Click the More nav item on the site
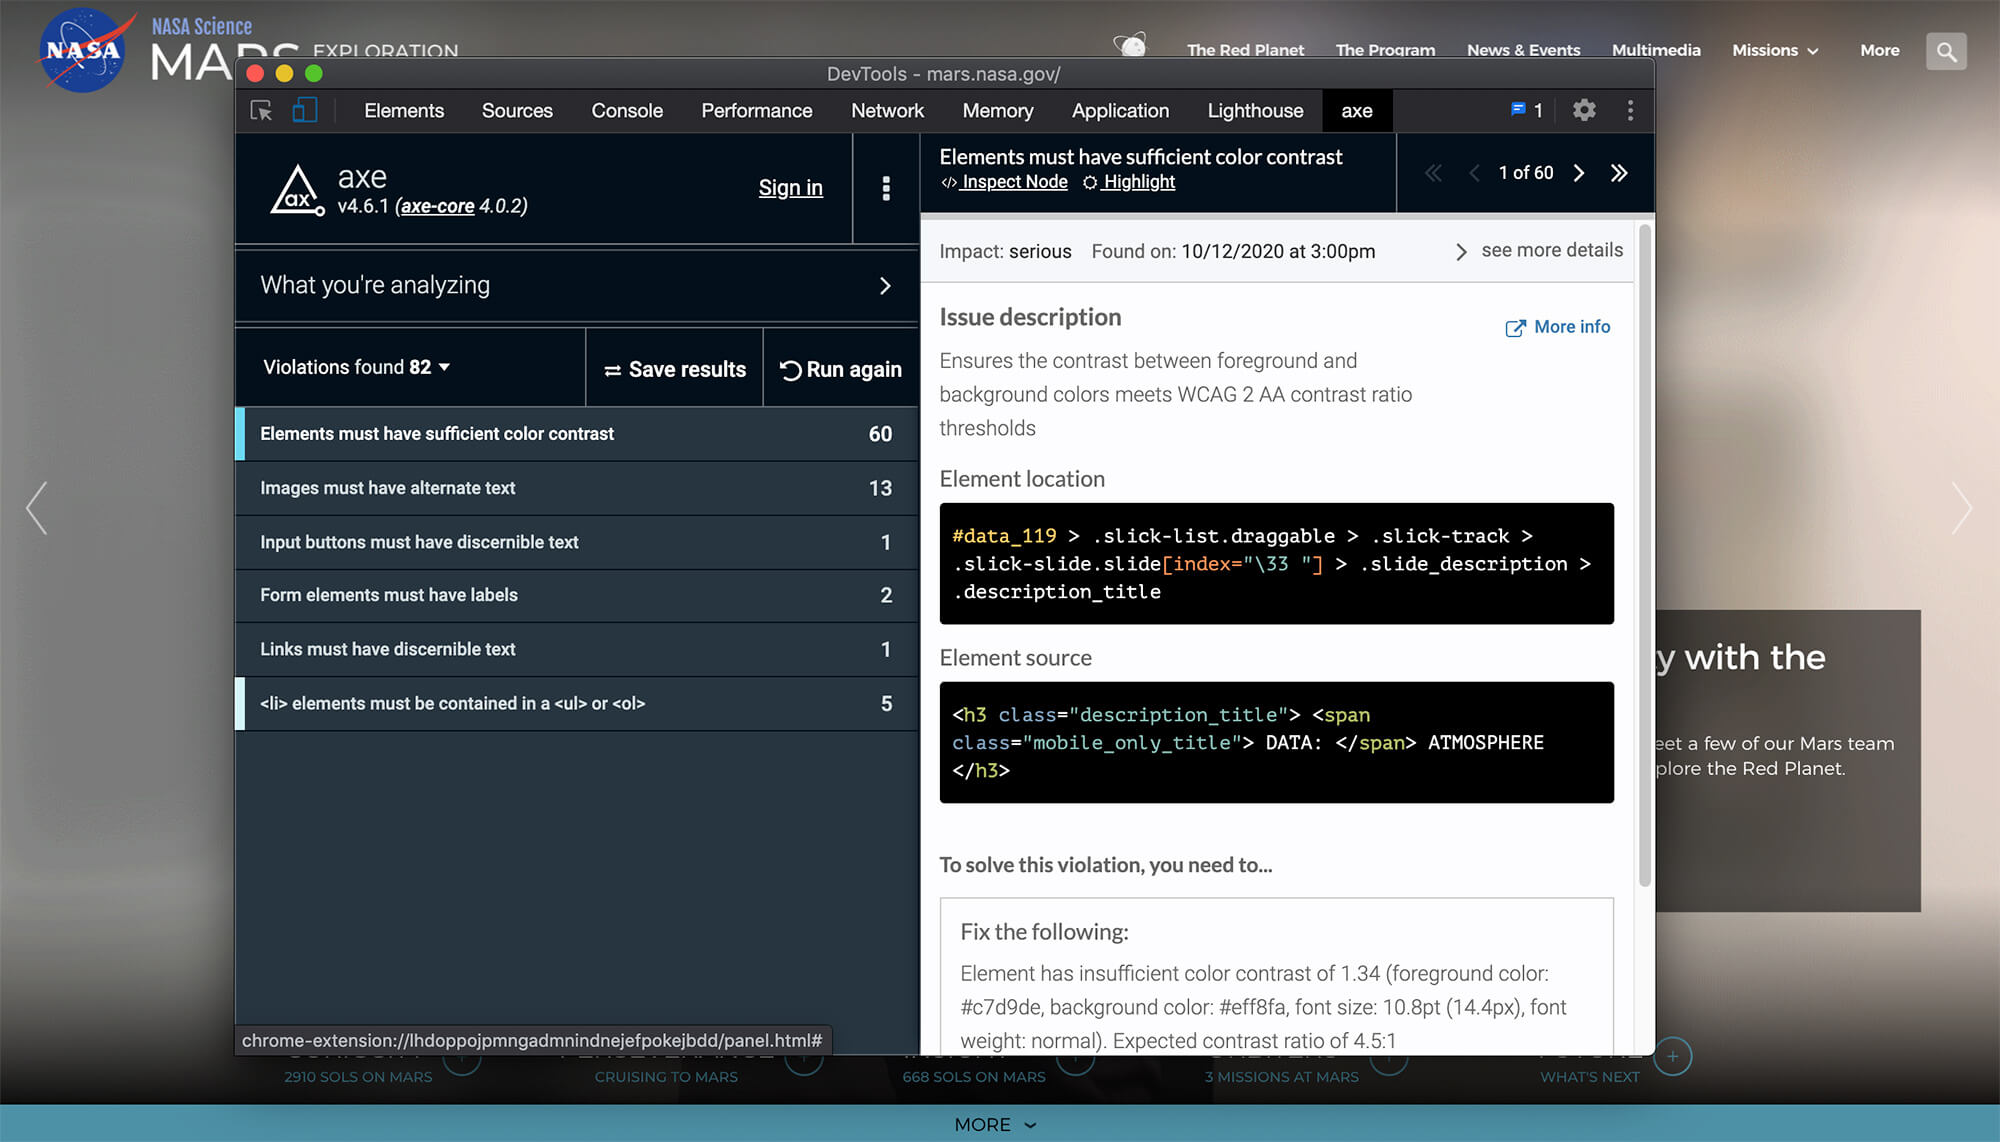Image resolution: width=2000 pixels, height=1142 pixels. 1880,50
